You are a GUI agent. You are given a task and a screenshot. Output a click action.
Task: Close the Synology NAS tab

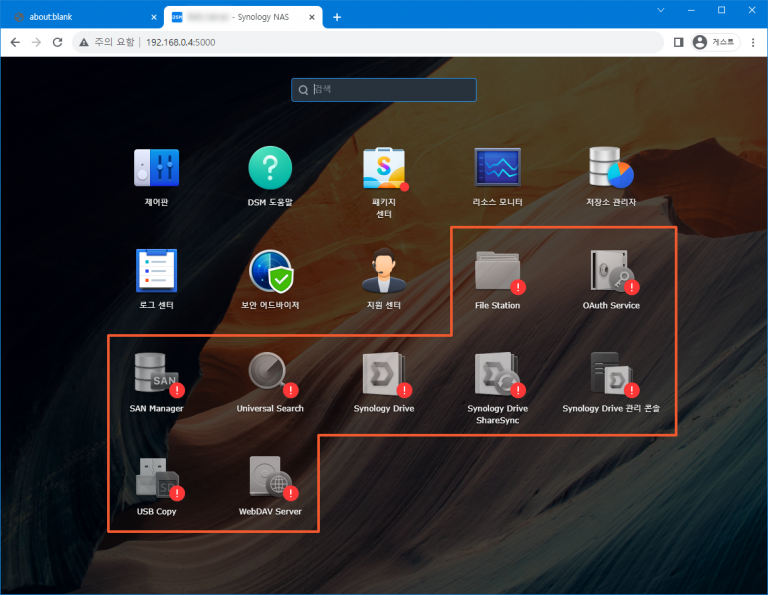click(x=312, y=17)
